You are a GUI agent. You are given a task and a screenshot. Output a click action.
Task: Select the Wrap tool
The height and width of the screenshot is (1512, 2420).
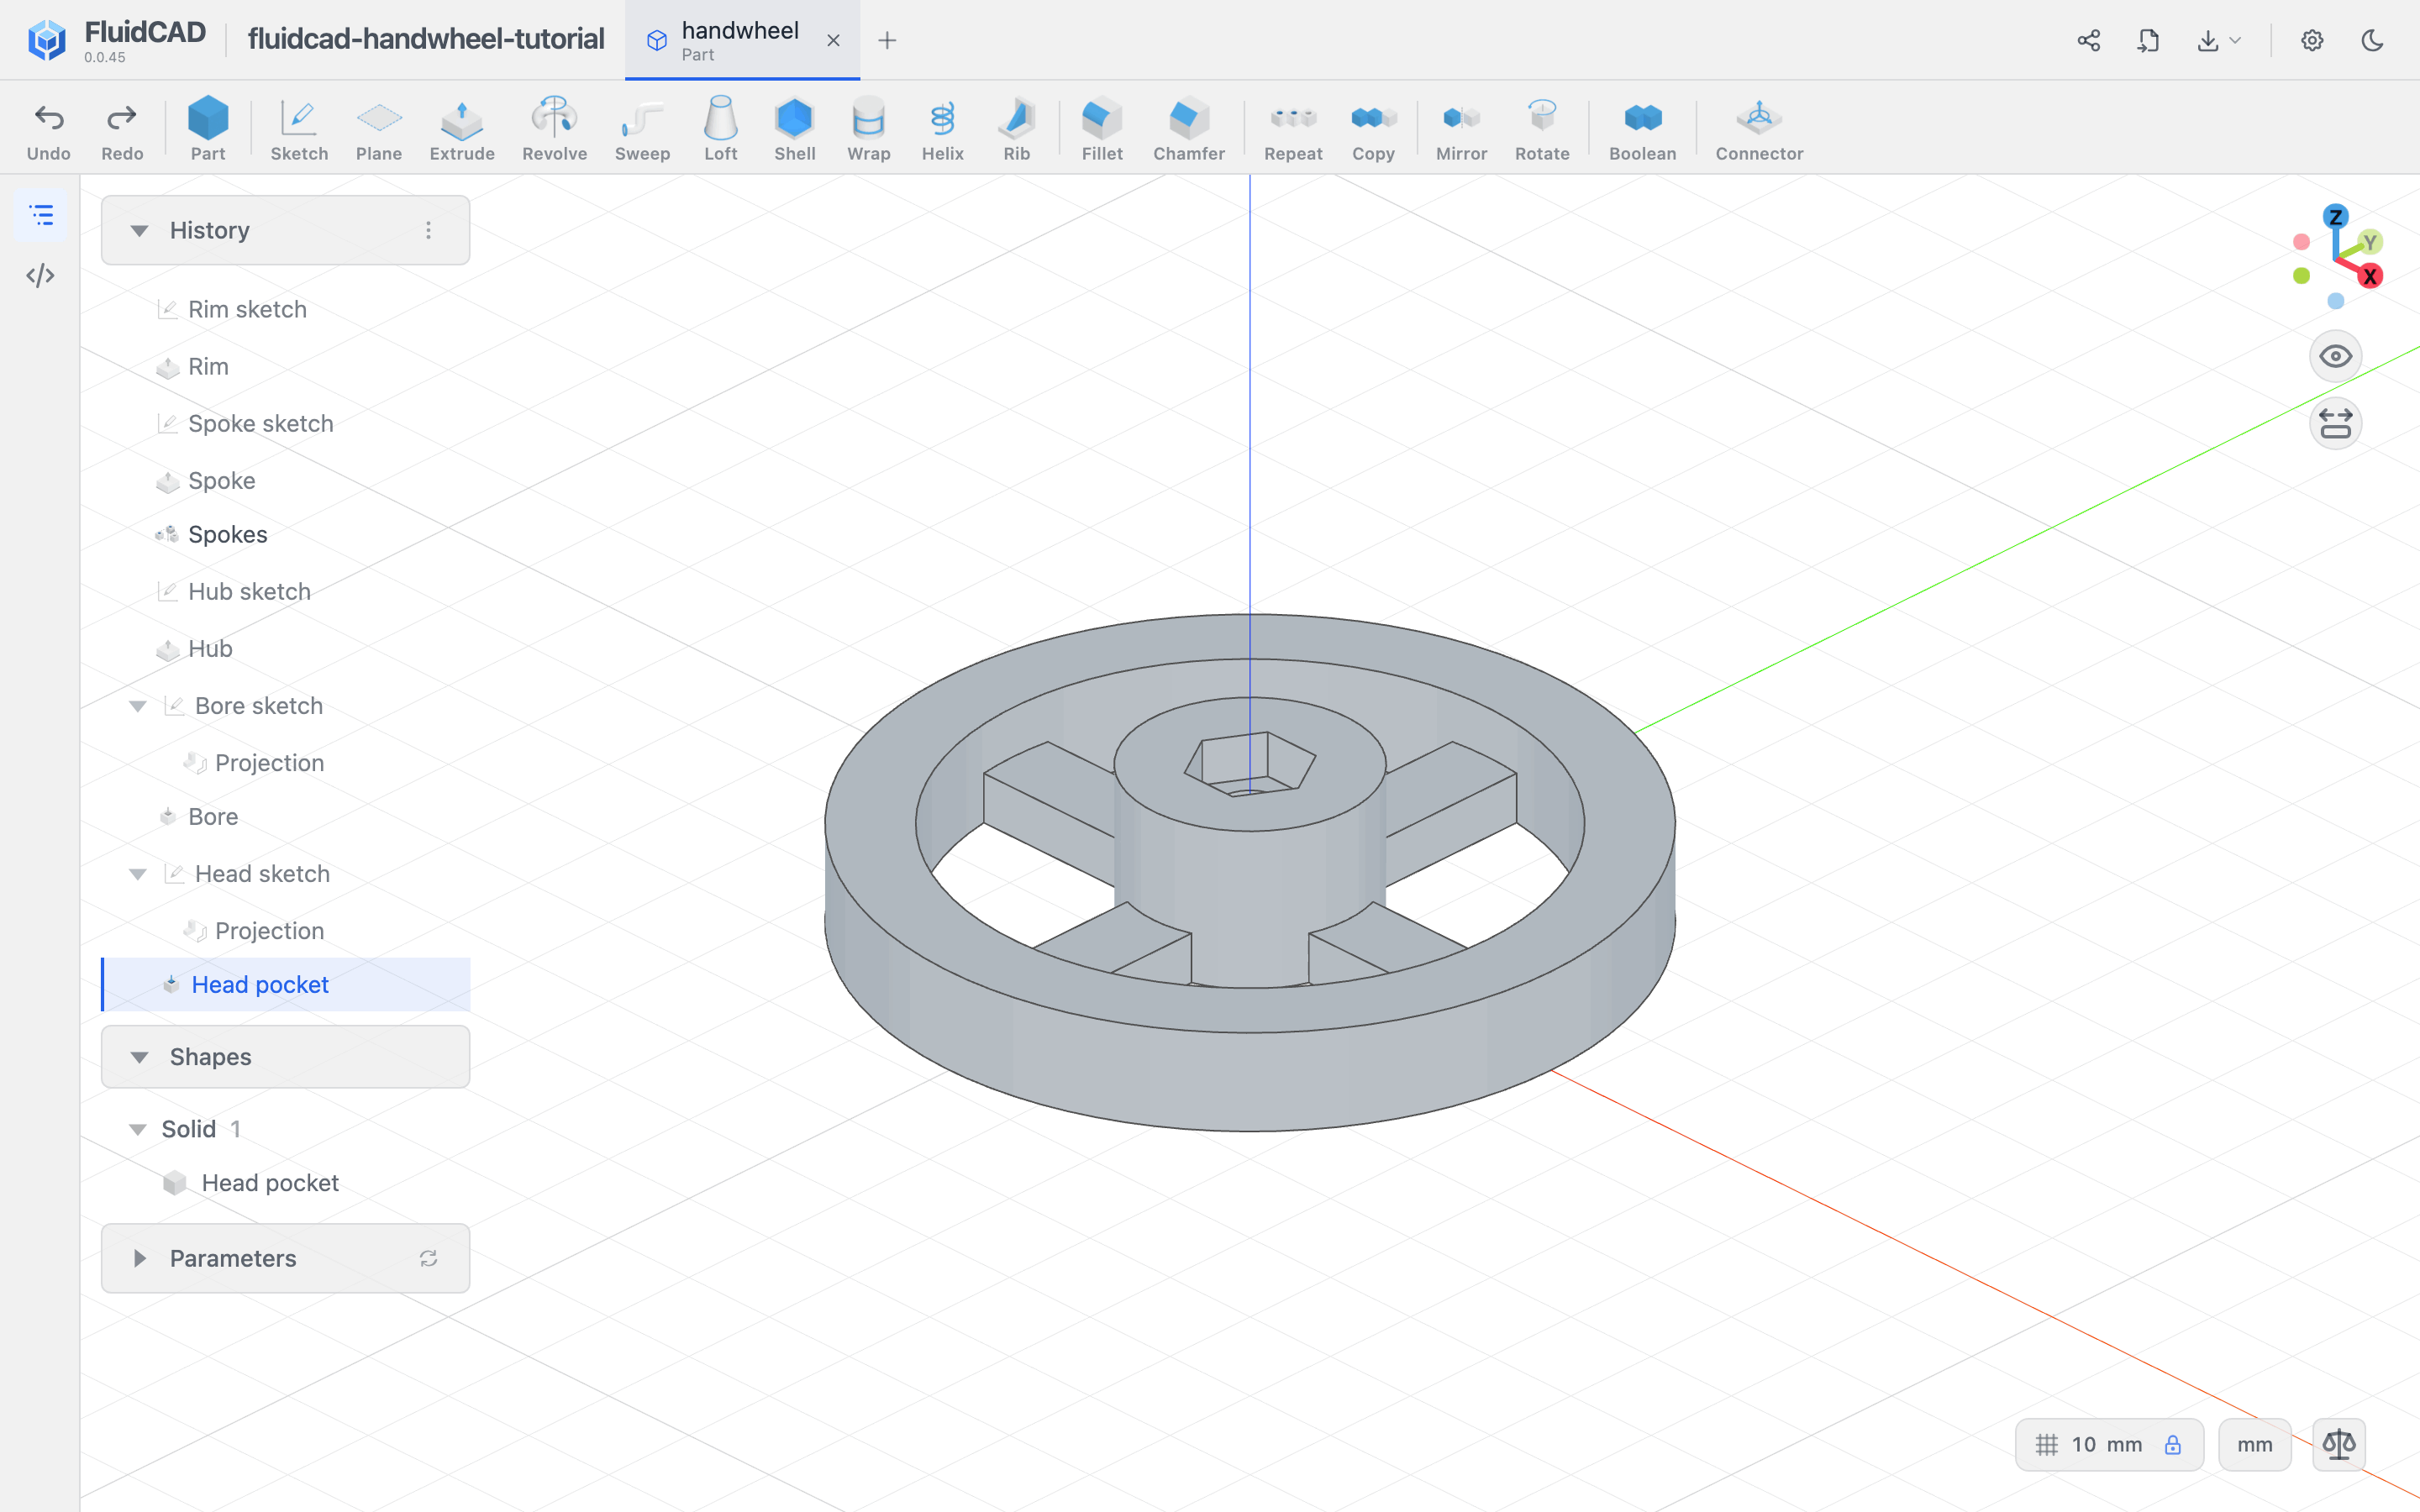click(868, 129)
